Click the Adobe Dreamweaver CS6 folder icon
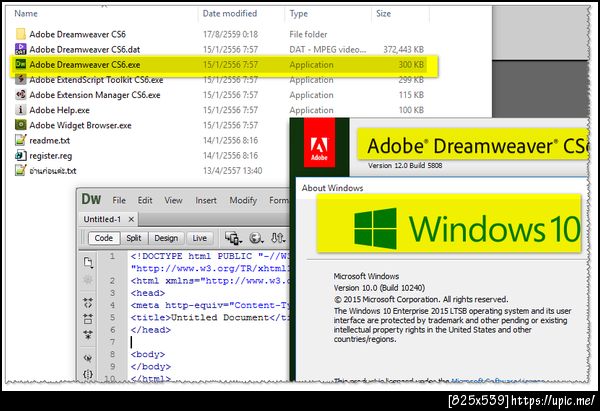The height and width of the screenshot is (411, 600). coord(20,34)
